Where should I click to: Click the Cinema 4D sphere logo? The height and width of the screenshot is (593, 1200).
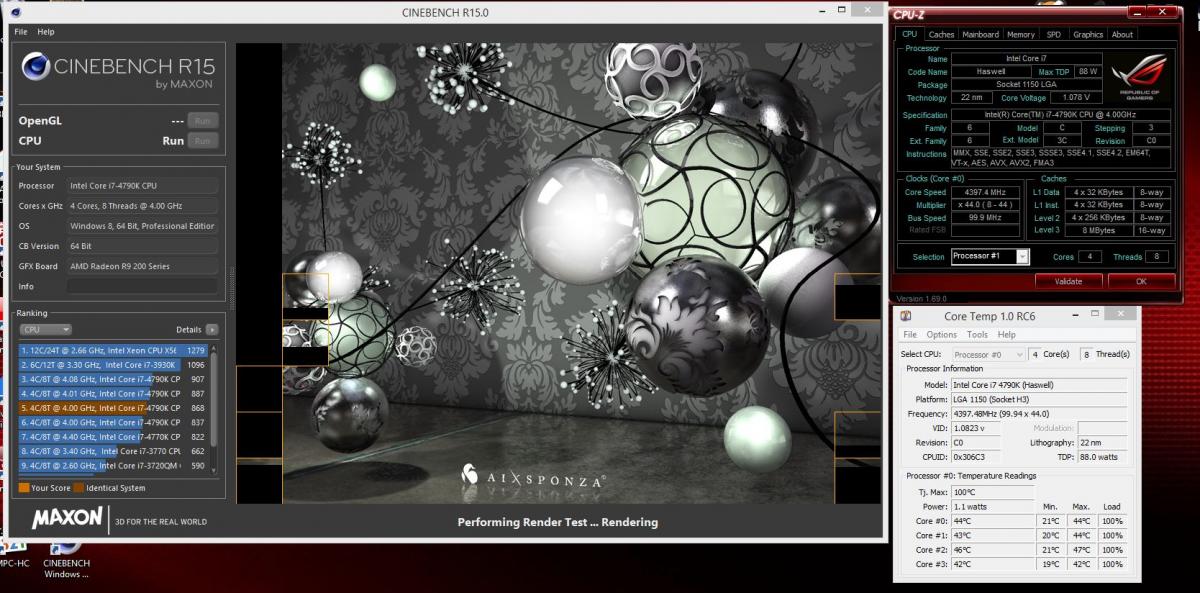point(35,68)
